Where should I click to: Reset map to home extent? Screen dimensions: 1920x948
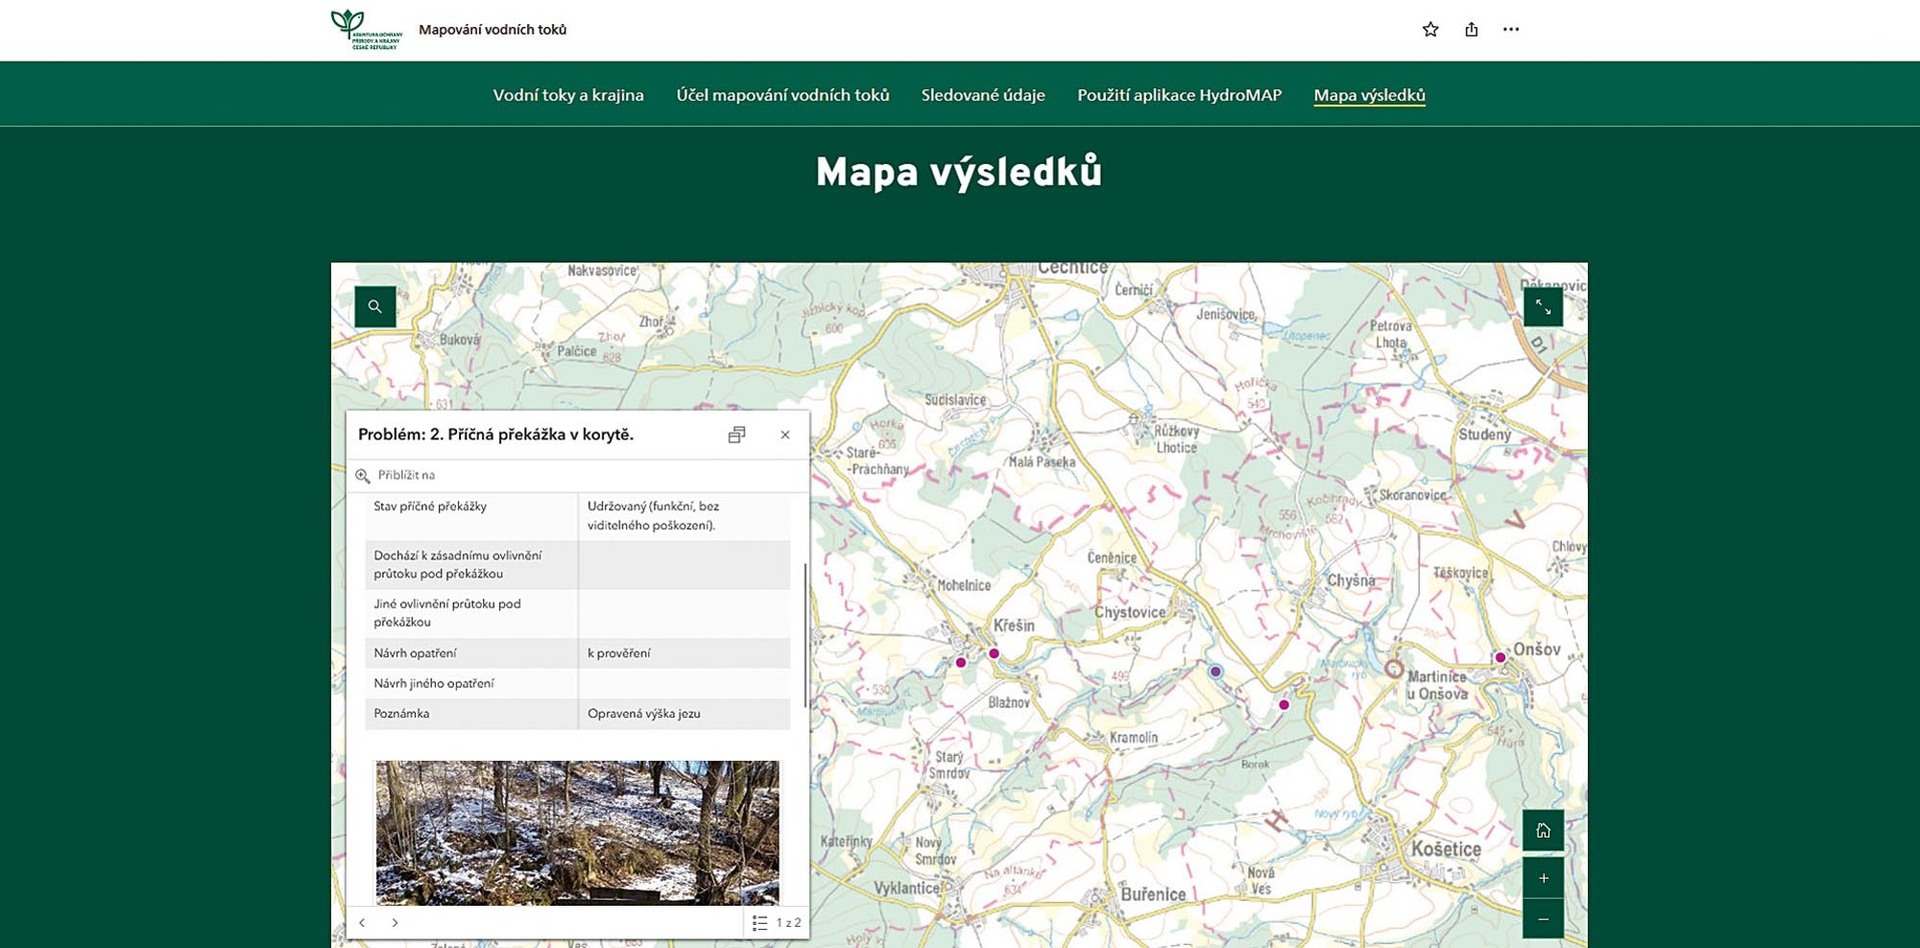pos(1543,831)
